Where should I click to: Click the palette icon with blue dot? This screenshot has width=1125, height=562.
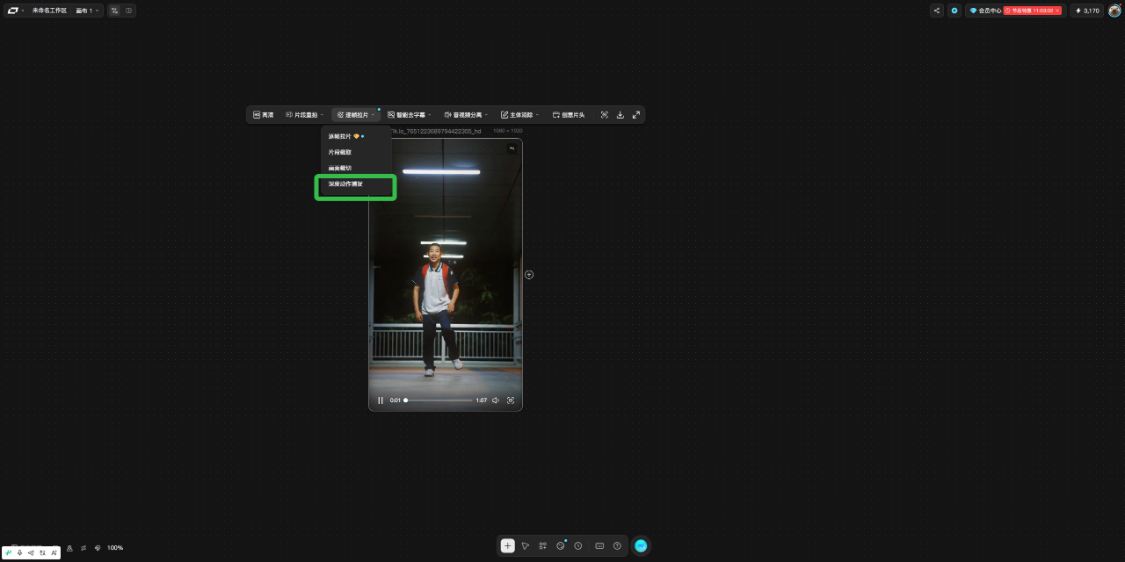coord(561,545)
